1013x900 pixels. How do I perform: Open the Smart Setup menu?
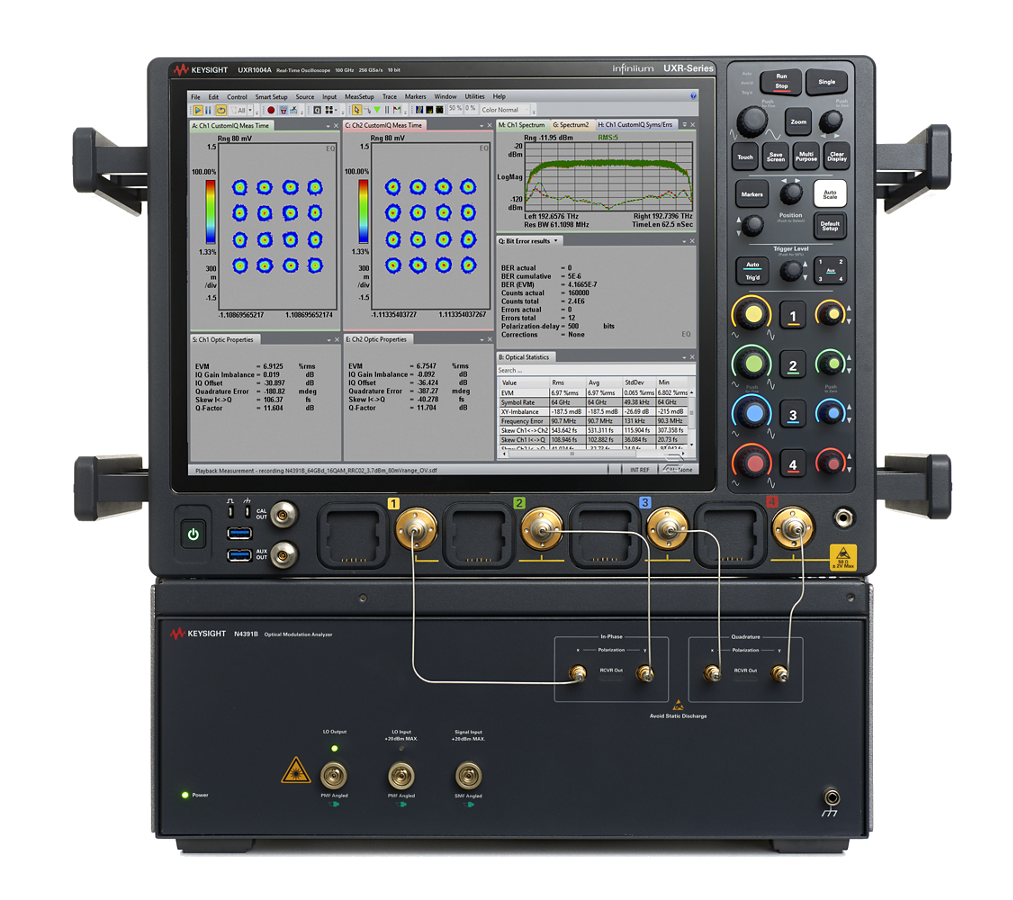pyautogui.click(x=271, y=97)
